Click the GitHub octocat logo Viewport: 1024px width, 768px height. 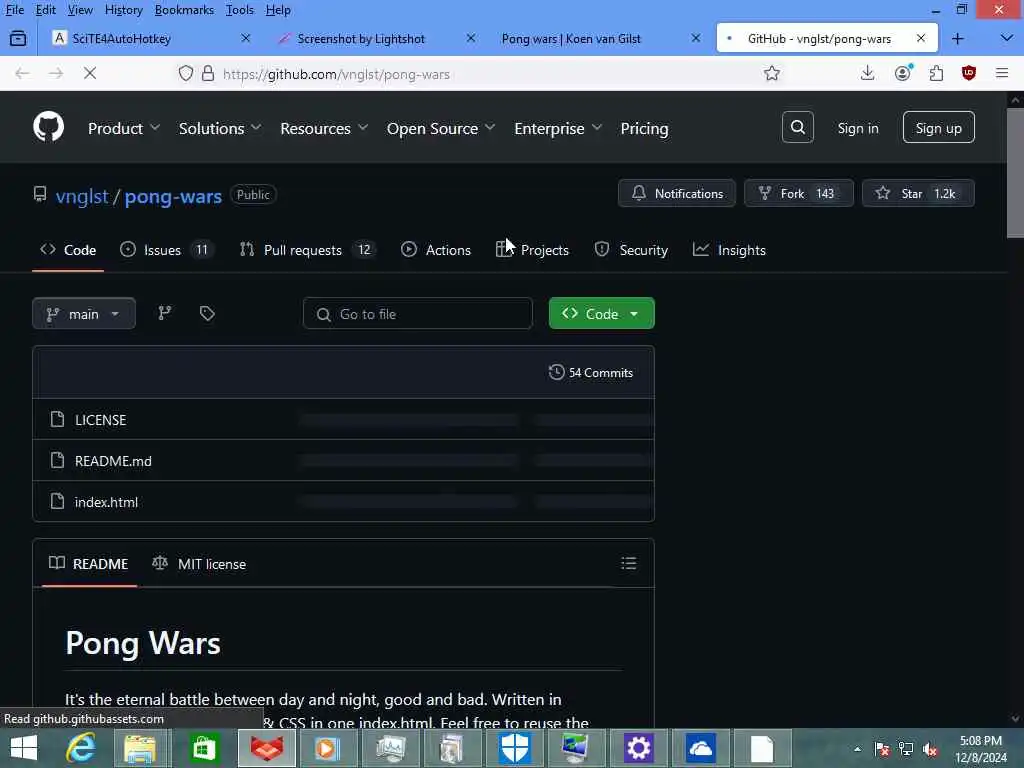[48, 127]
